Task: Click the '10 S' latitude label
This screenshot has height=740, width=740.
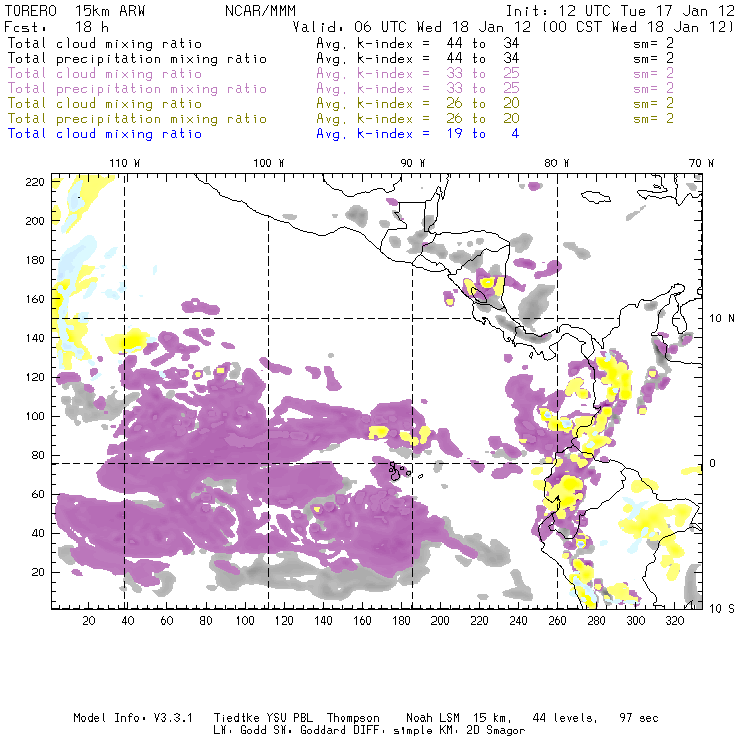Action: click(722, 609)
